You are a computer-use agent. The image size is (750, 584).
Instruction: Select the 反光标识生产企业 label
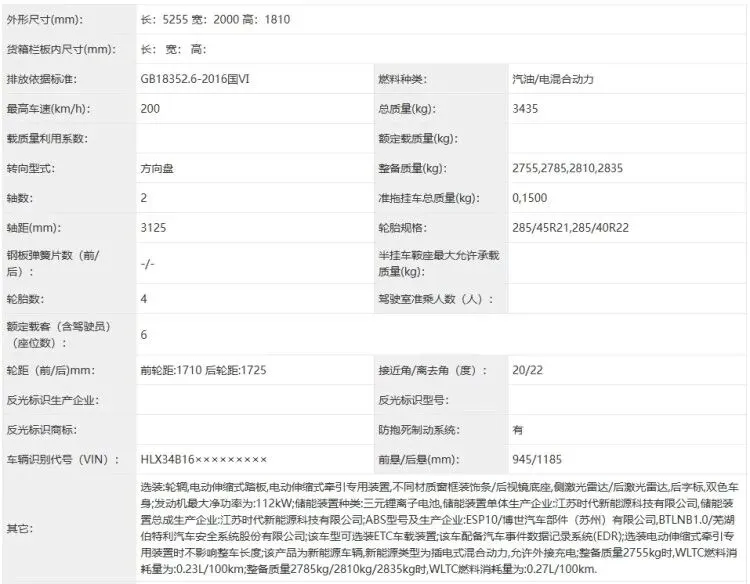53,400
